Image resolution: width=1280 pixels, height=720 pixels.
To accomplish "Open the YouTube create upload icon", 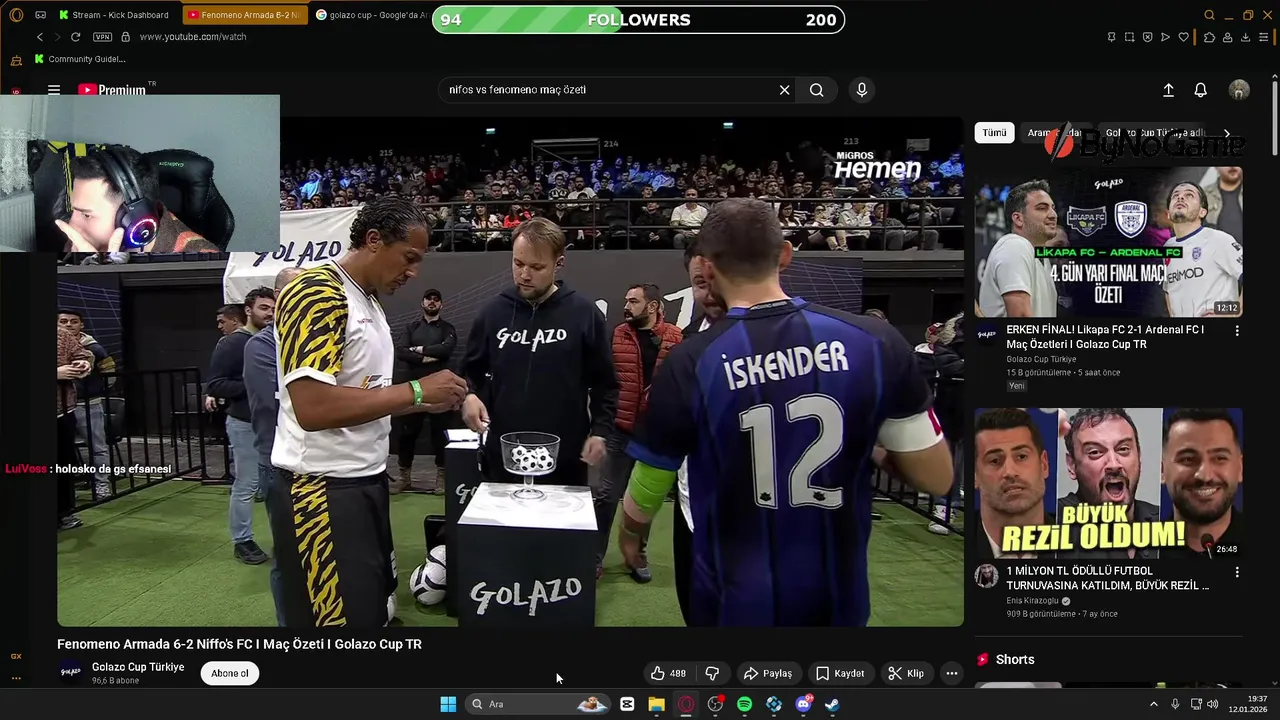I will tap(1168, 90).
